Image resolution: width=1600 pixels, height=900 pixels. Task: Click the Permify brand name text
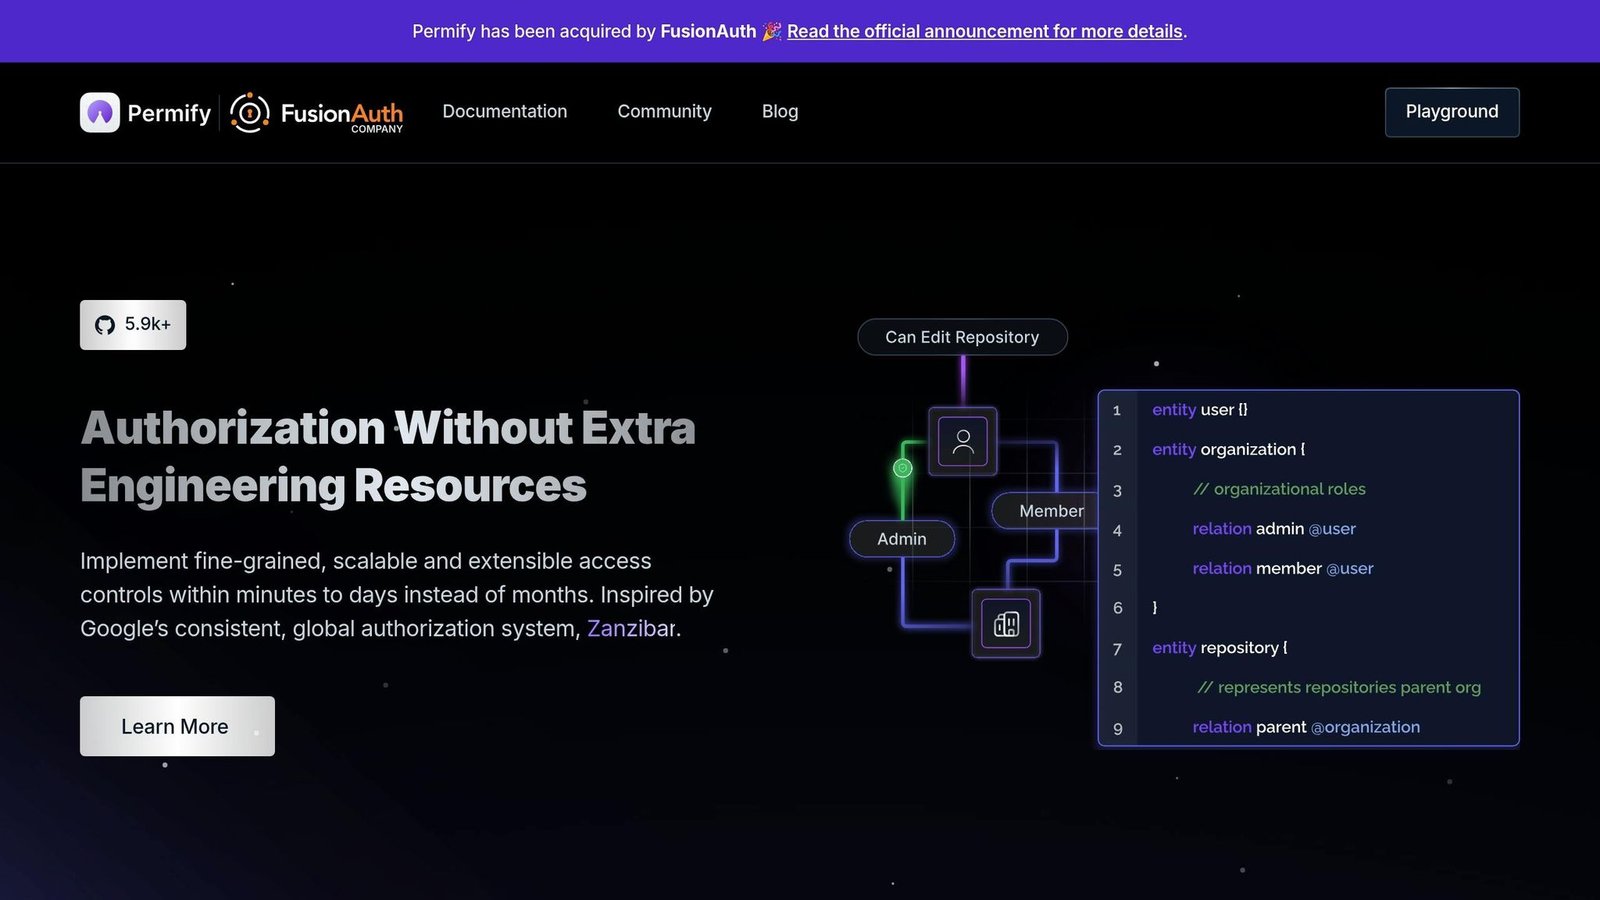pyautogui.click(x=169, y=113)
